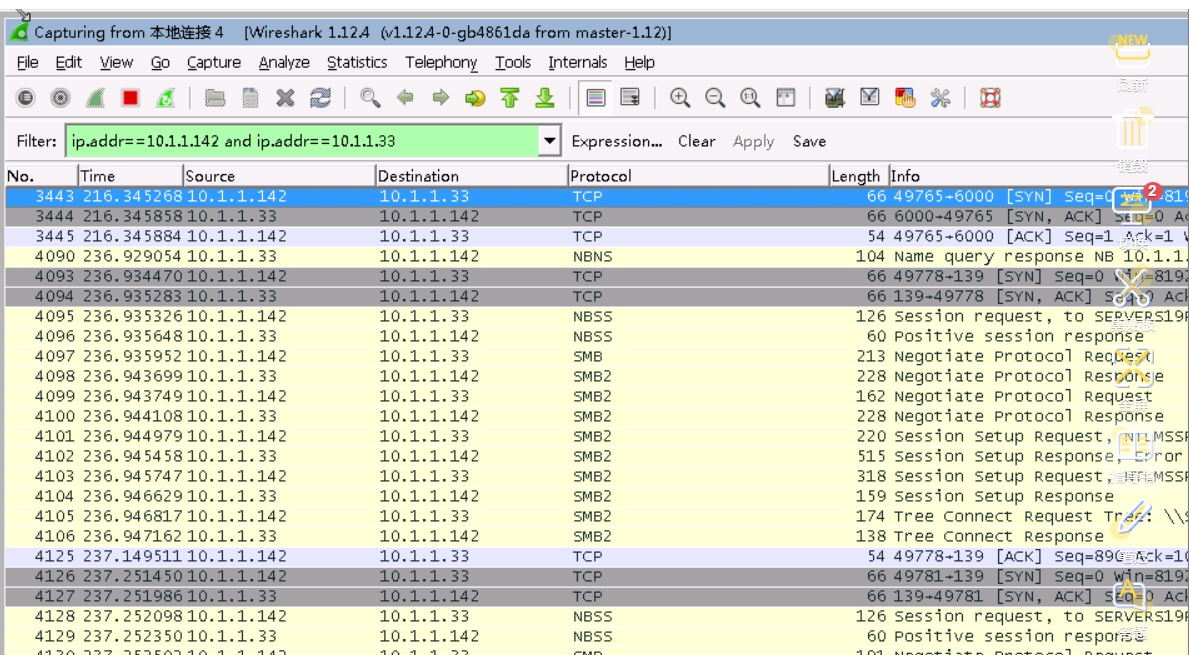This screenshot has height=655, width=1189.
Task: Jump to the first packet
Action: coord(510,98)
